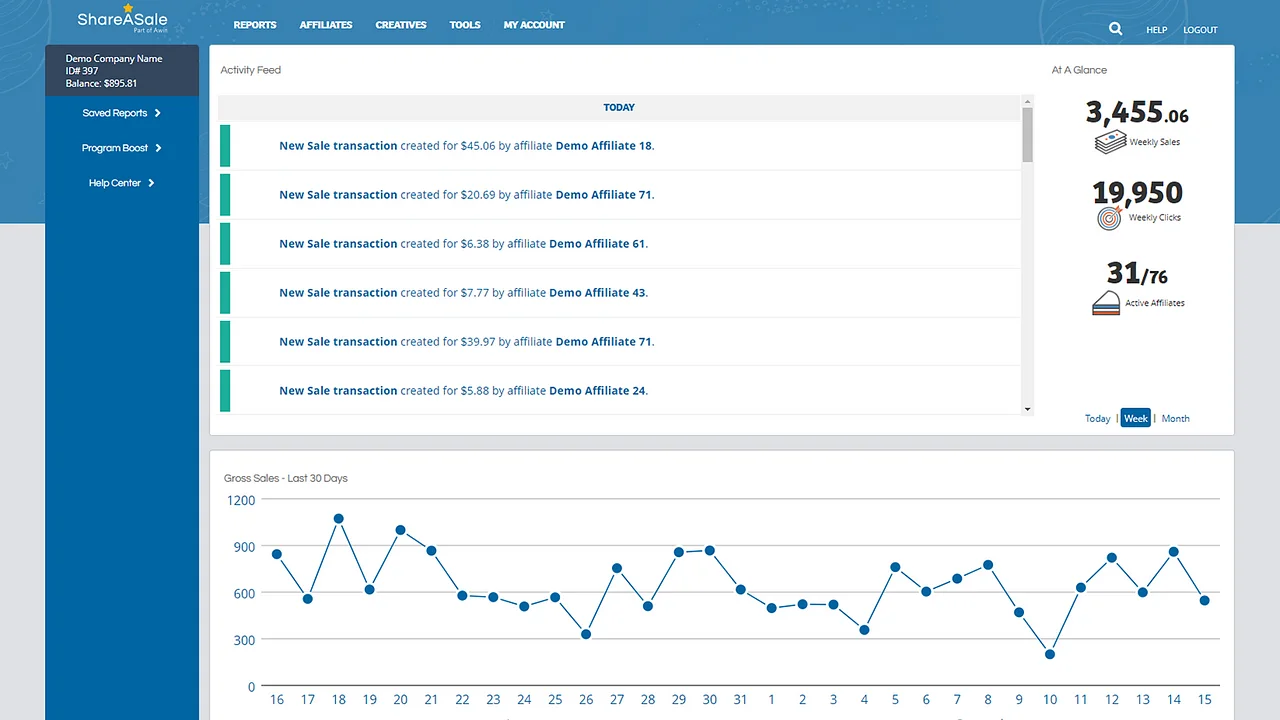This screenshot has height=720, width=1280.
Task: Open the Reports menu
Action: tap(255, 25)
